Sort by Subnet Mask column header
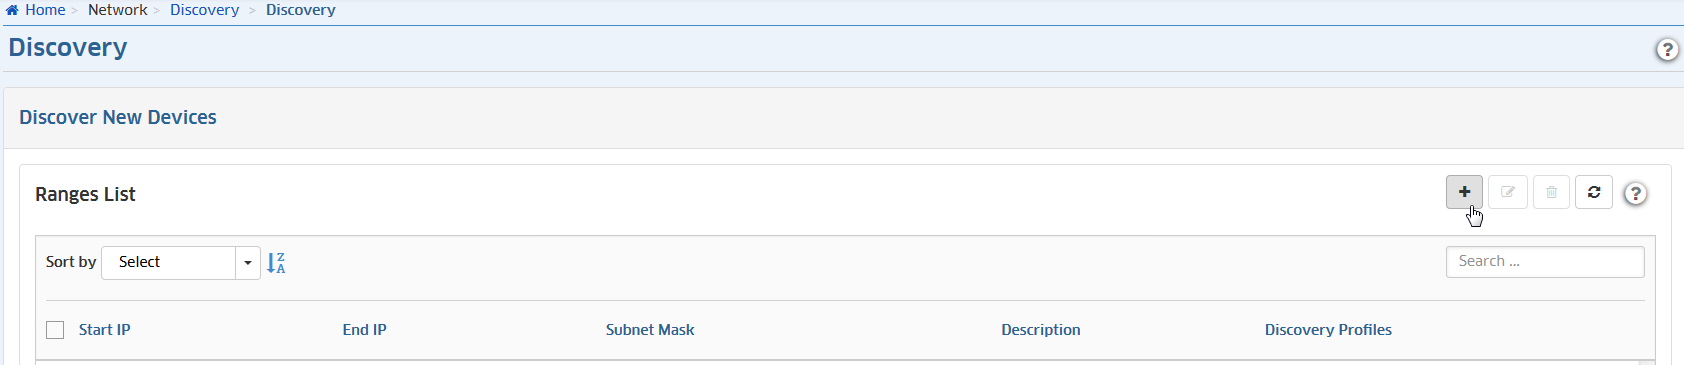The height and width of the screenshot is (365, 1684). tap(650, 330)
